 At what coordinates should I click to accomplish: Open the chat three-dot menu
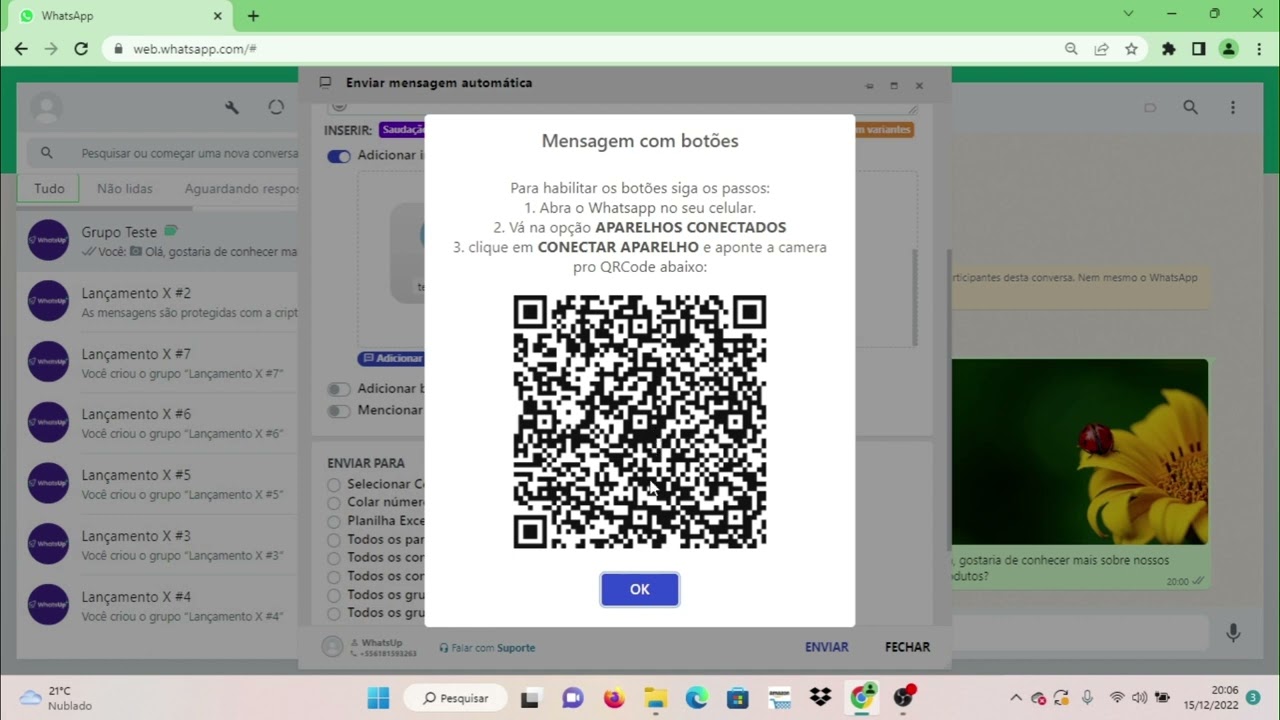pos(1233,107)
